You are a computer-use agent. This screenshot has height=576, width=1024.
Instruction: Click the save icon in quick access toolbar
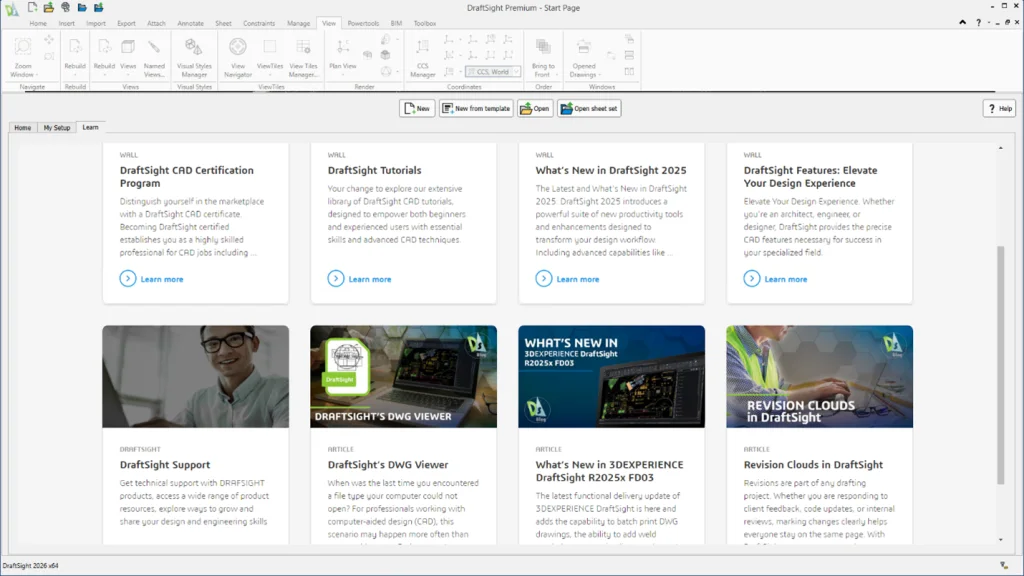click(81, 7)
